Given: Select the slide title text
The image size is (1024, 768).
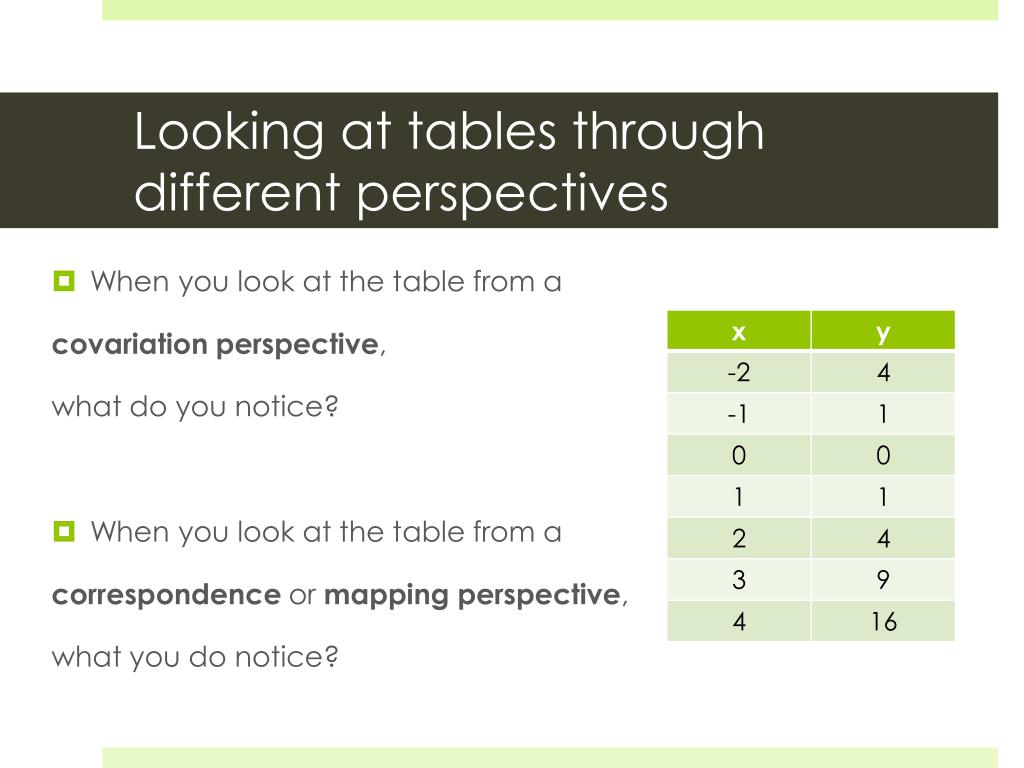Looking at the screenshot, I should point(449,161).
